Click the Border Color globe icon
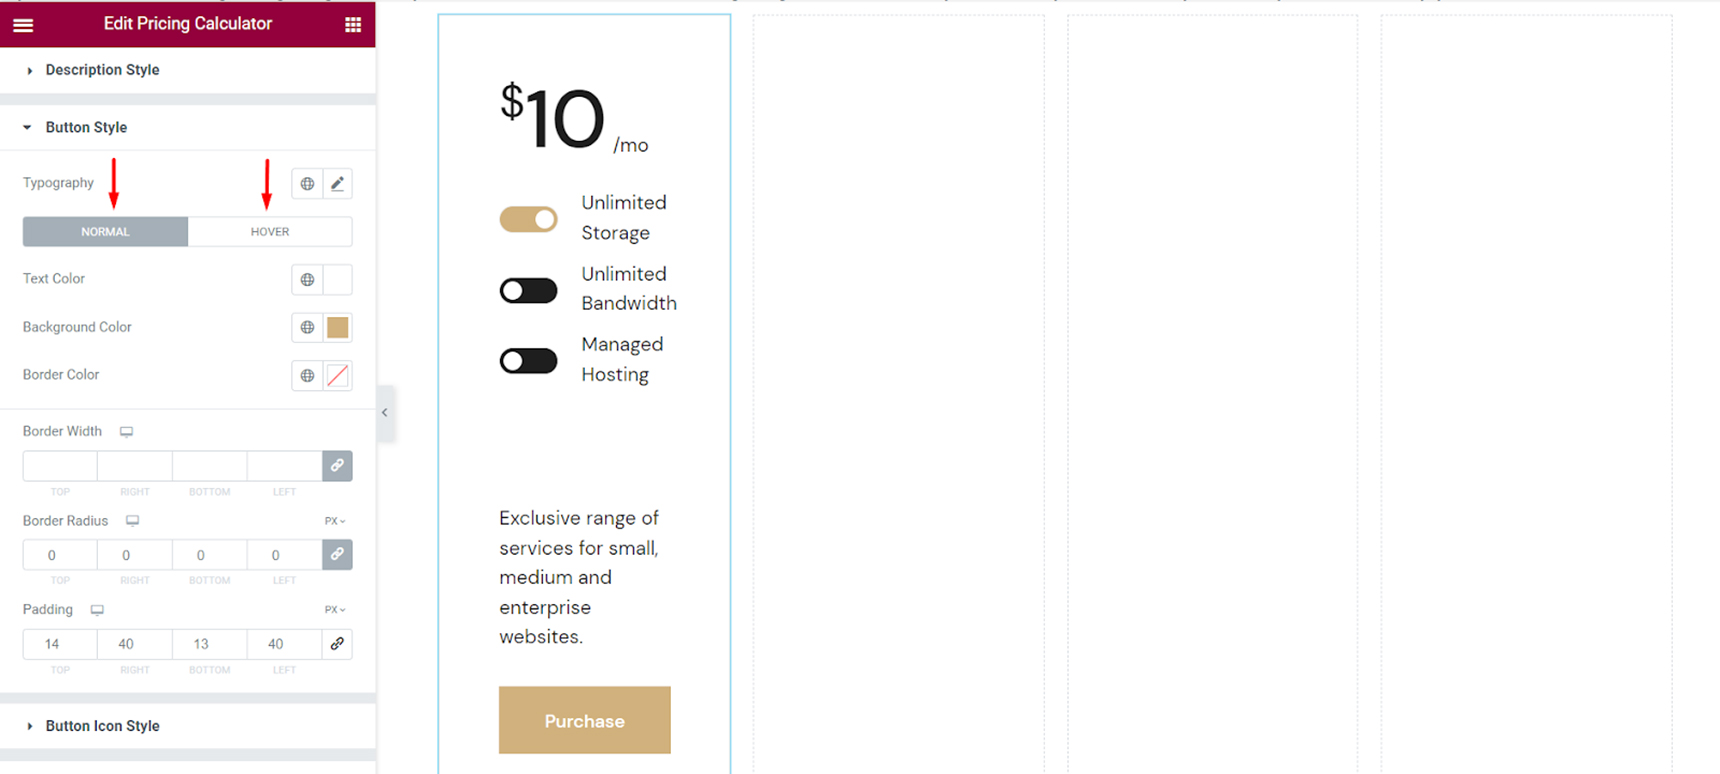 [x=307, y=375]
